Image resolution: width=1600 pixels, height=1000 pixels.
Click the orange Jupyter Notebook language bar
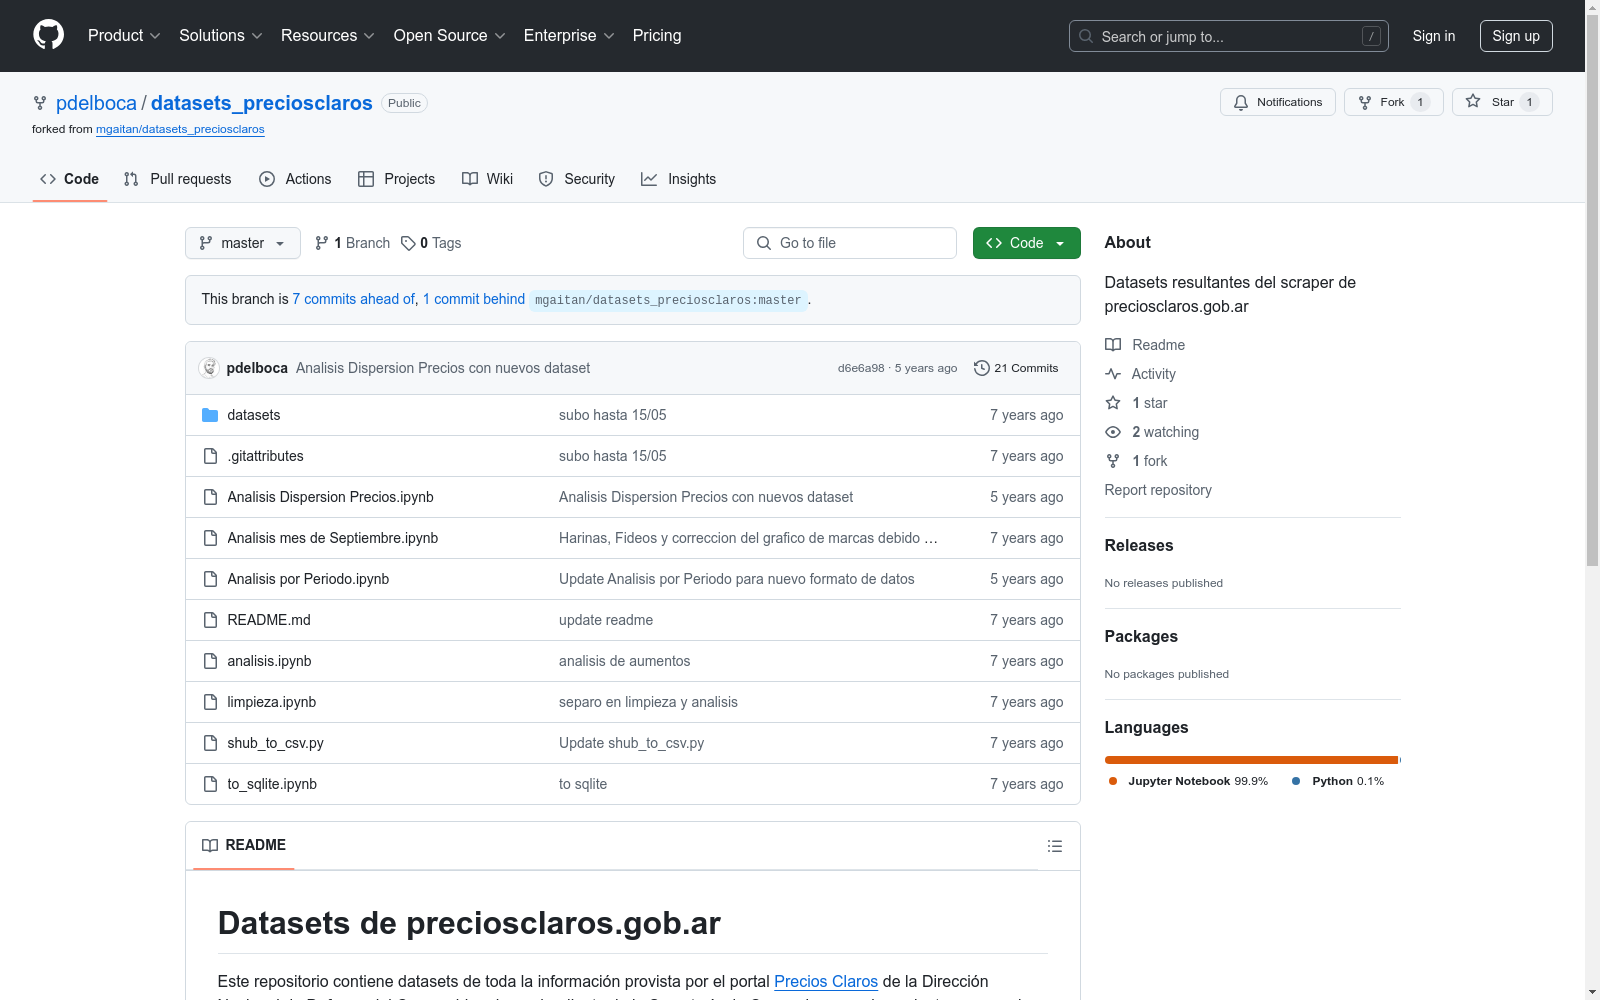click(x=1251, y=760)
